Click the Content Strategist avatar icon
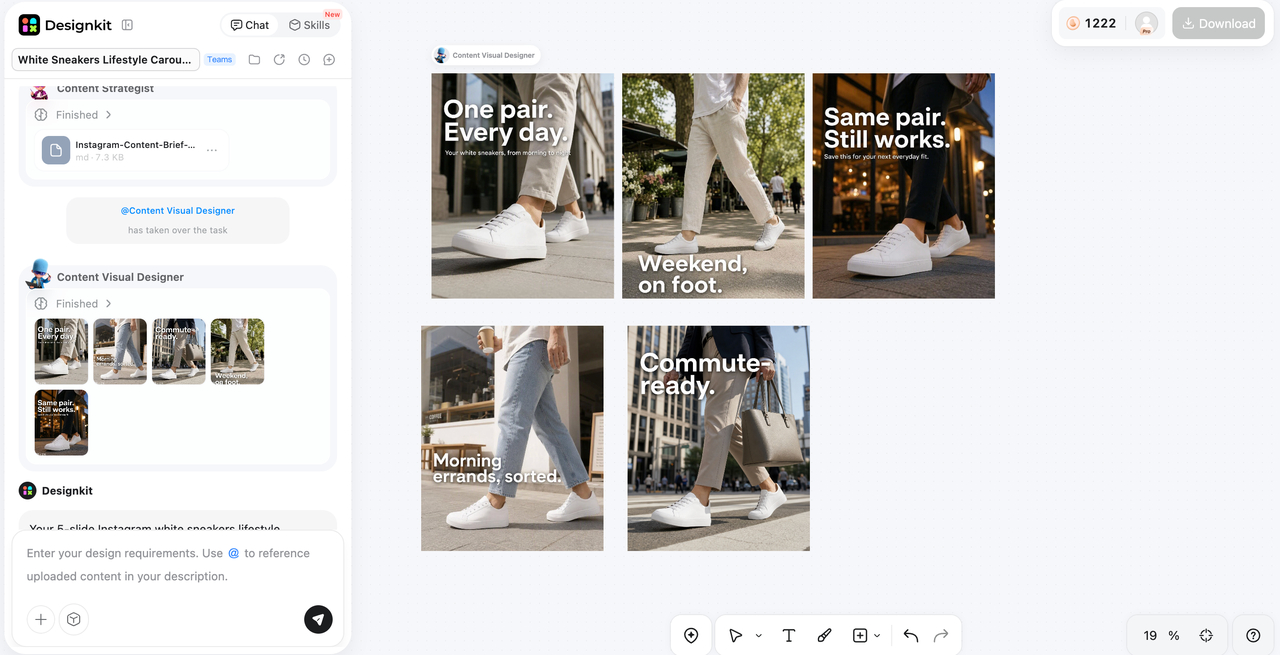Viewport: 1280px width, 655px height. (x=39, y=90)
